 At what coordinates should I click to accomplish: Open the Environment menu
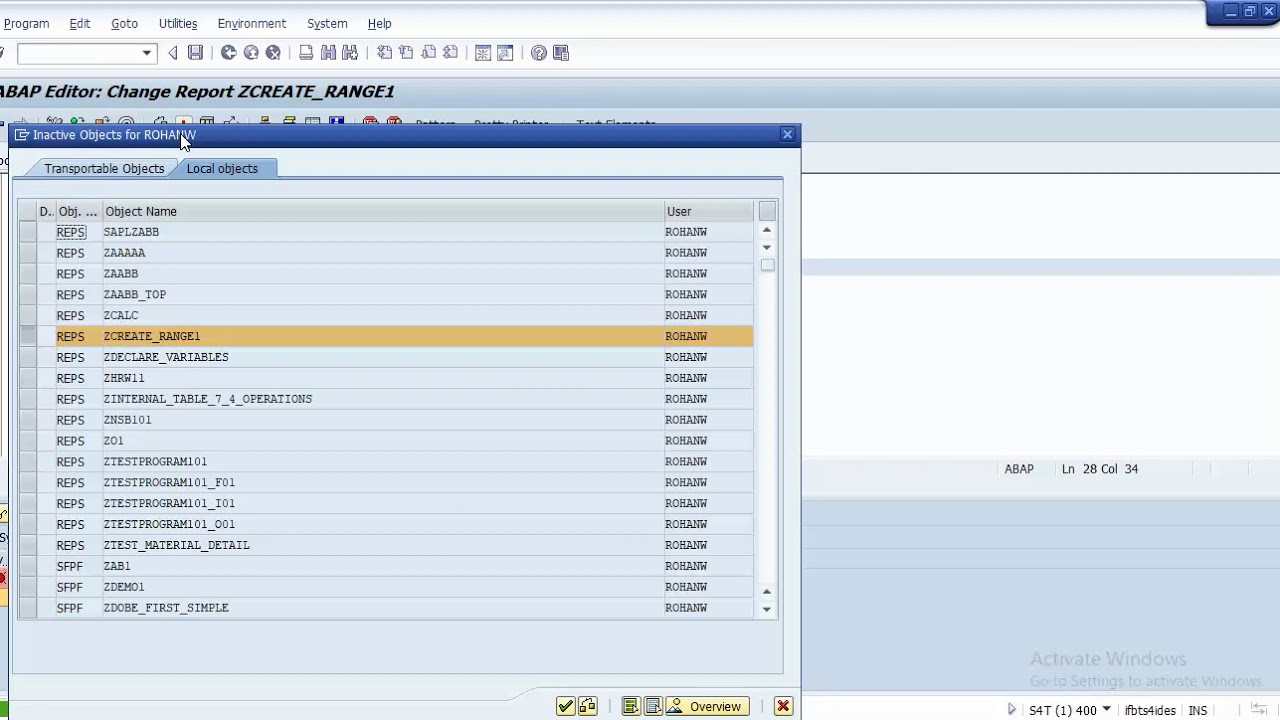click(252, 23)
